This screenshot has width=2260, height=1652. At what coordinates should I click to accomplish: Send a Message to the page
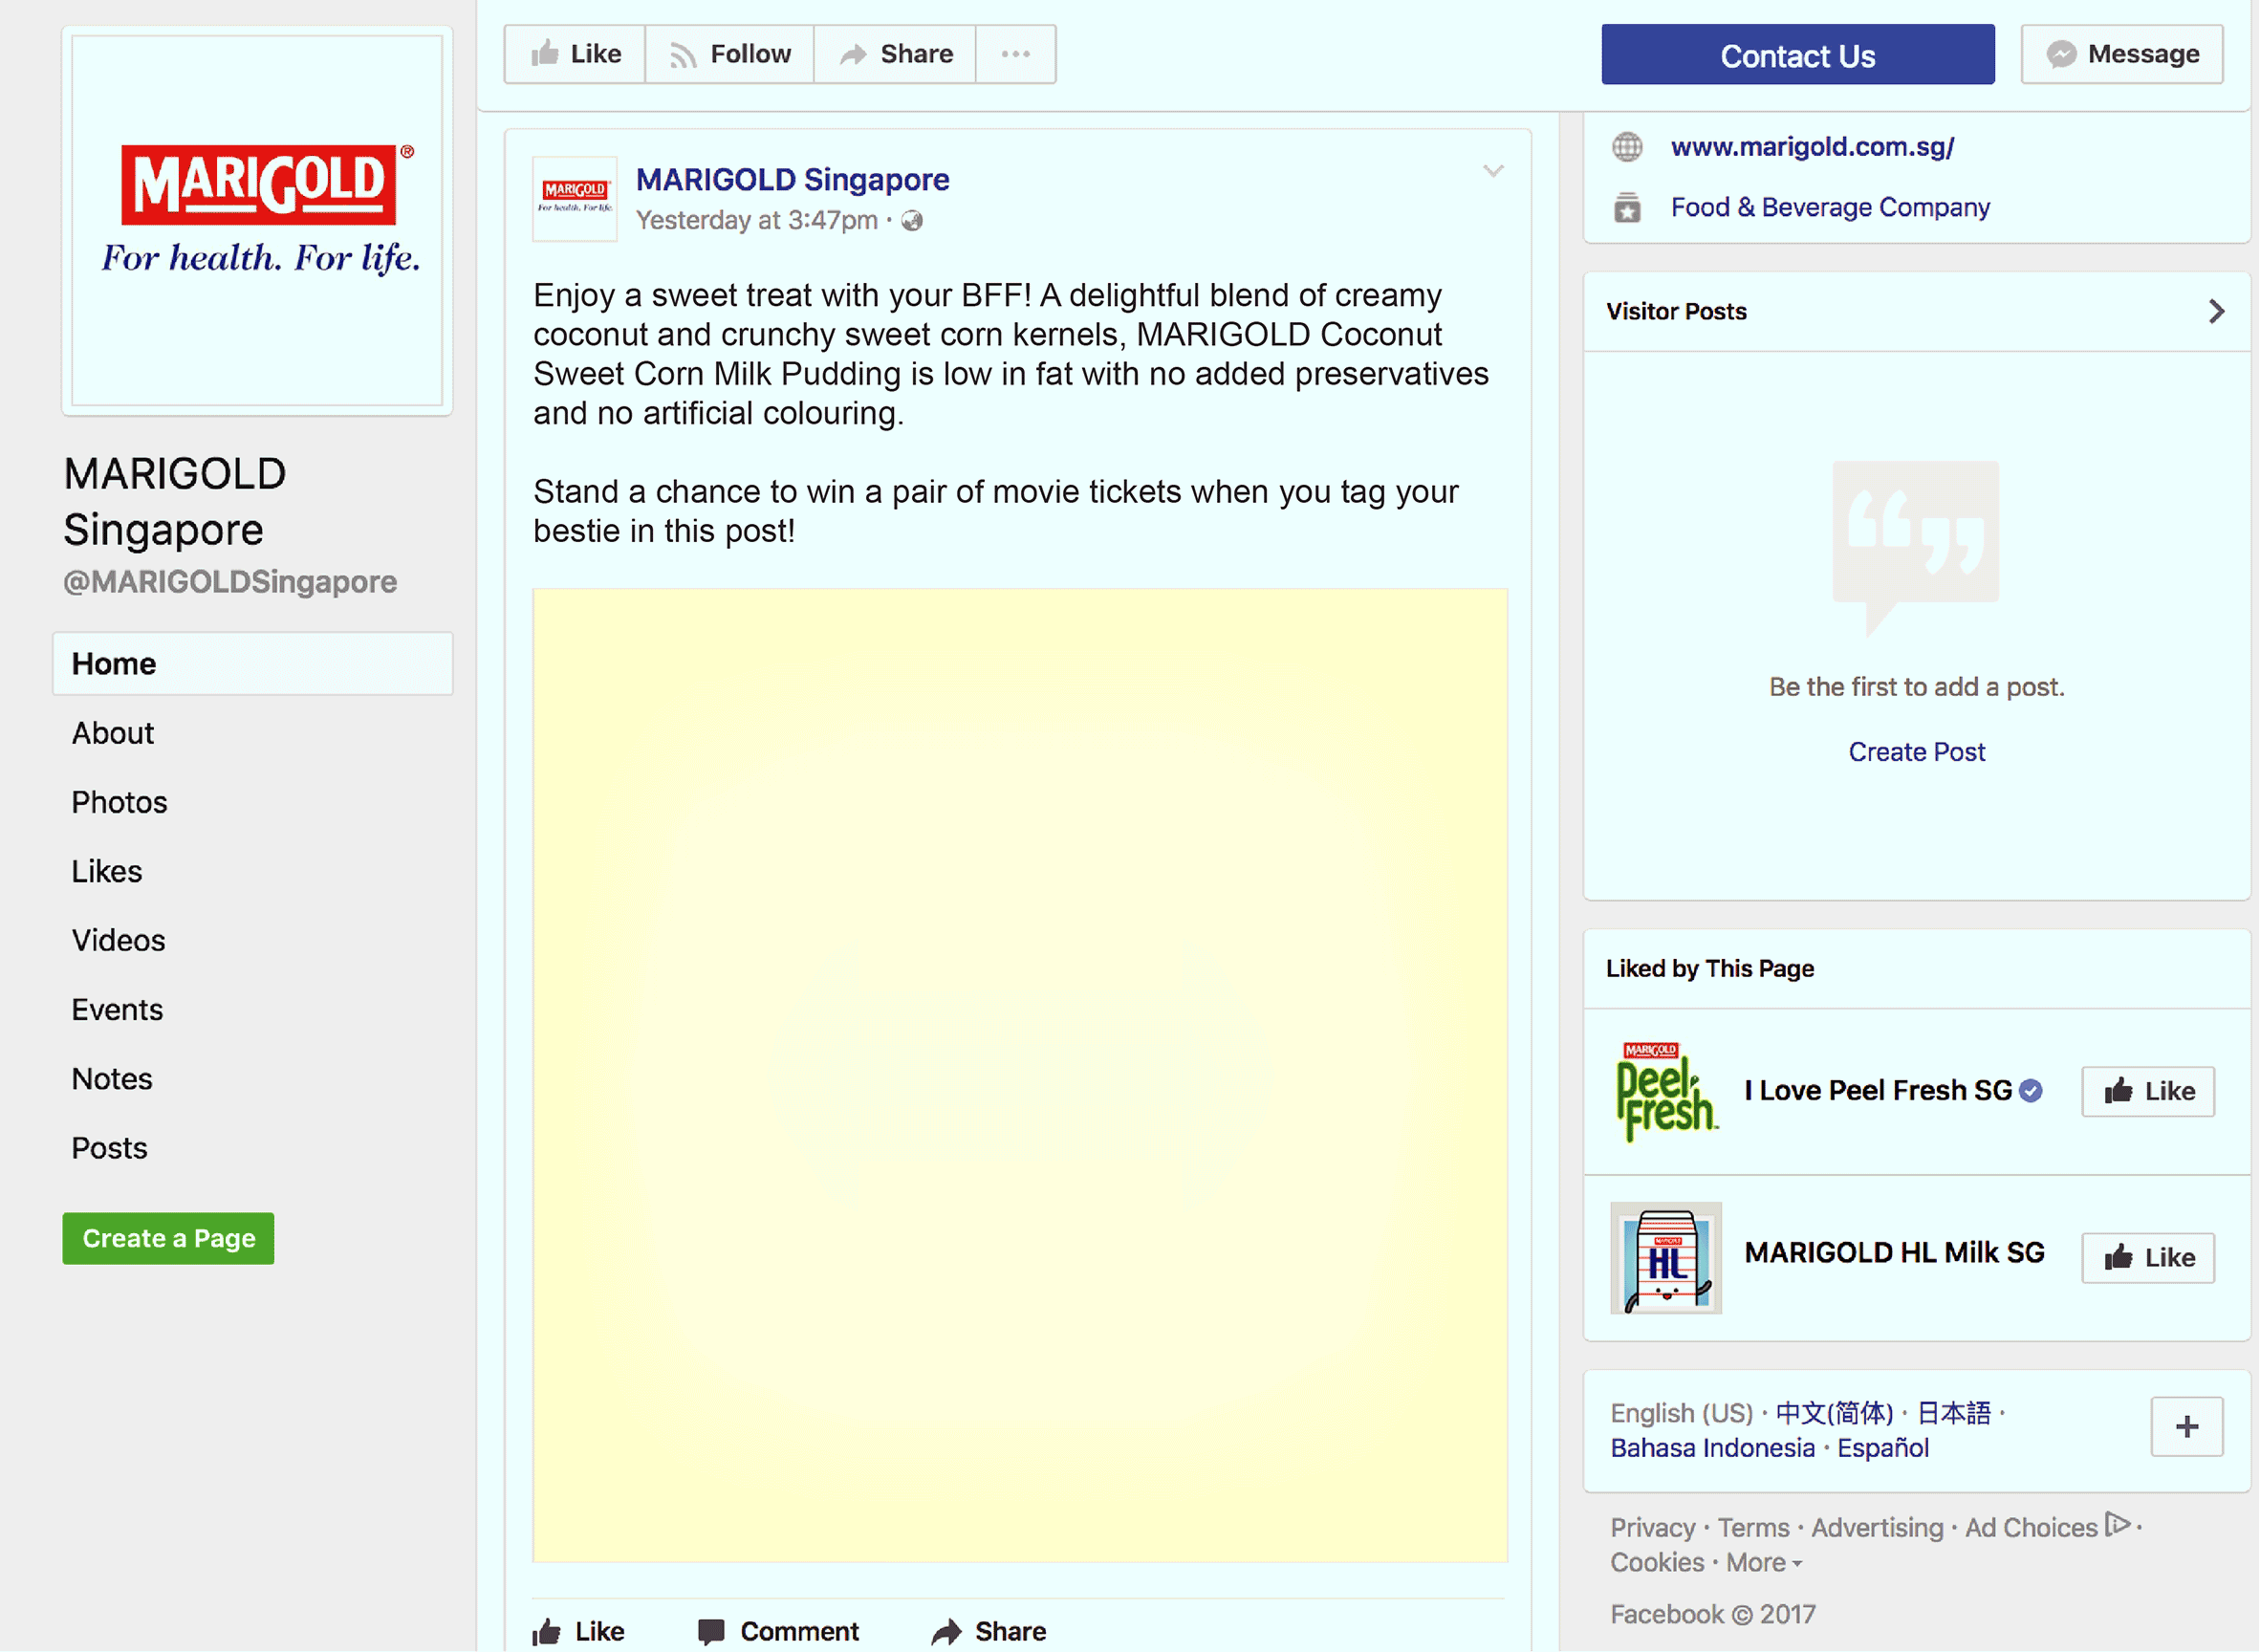[2122, 54]
